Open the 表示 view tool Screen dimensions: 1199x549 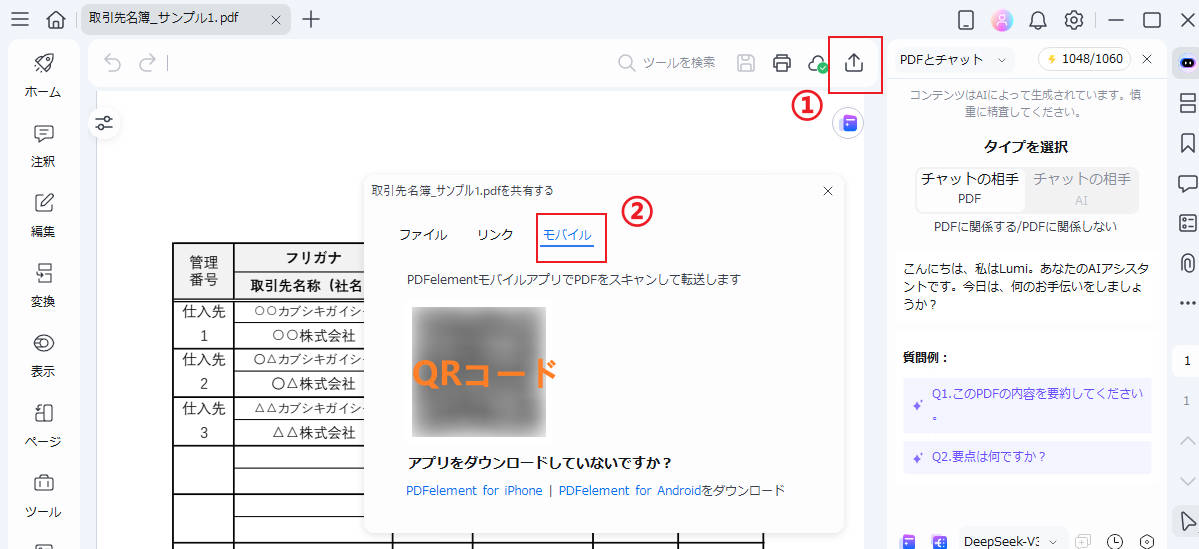pyautogui.click(x=44, y=356)
